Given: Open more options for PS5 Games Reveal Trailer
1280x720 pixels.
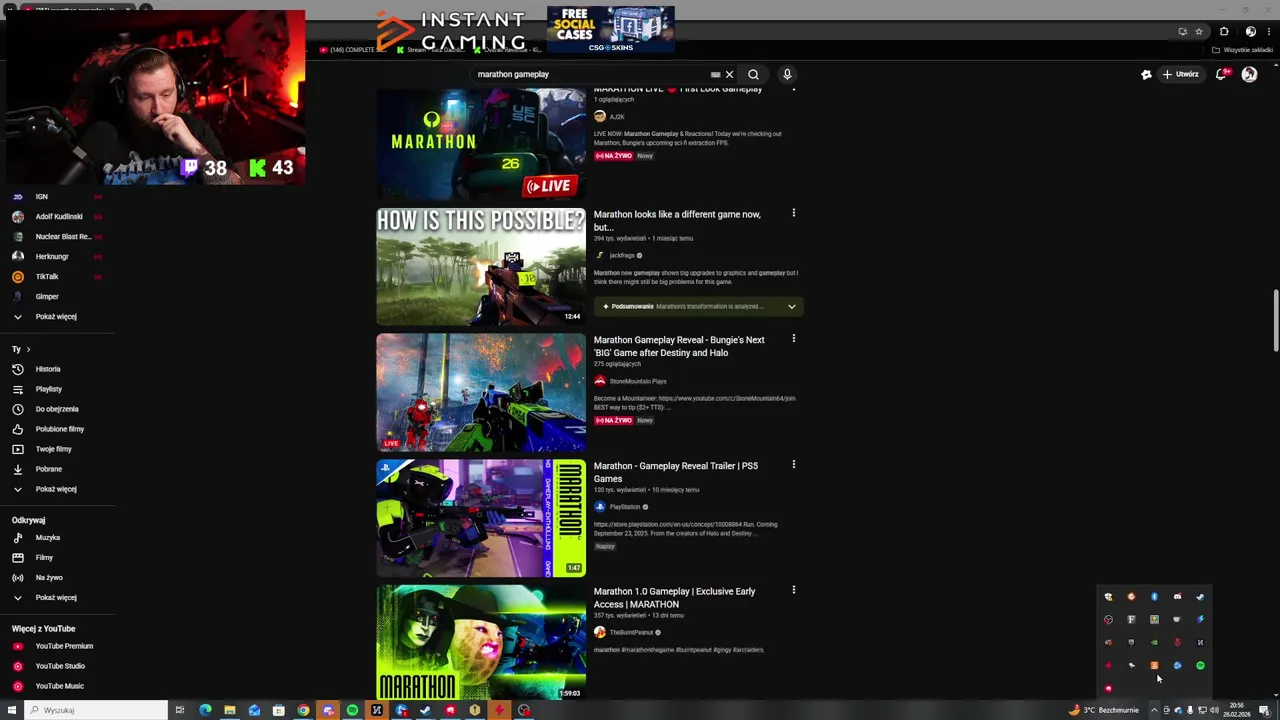Looking at the screenshot, I should (794, 464).
